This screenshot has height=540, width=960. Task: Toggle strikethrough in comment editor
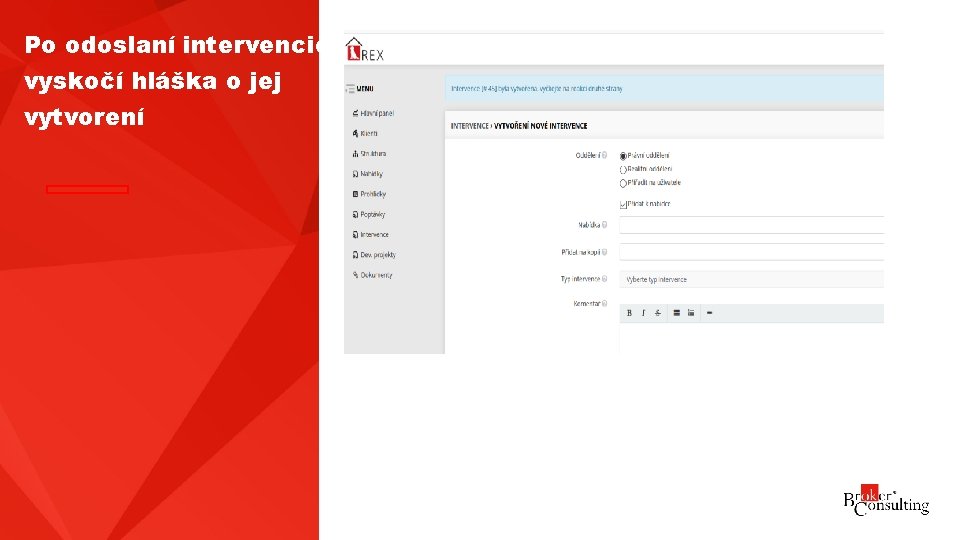pyautogui.click(x=658, y=313)
